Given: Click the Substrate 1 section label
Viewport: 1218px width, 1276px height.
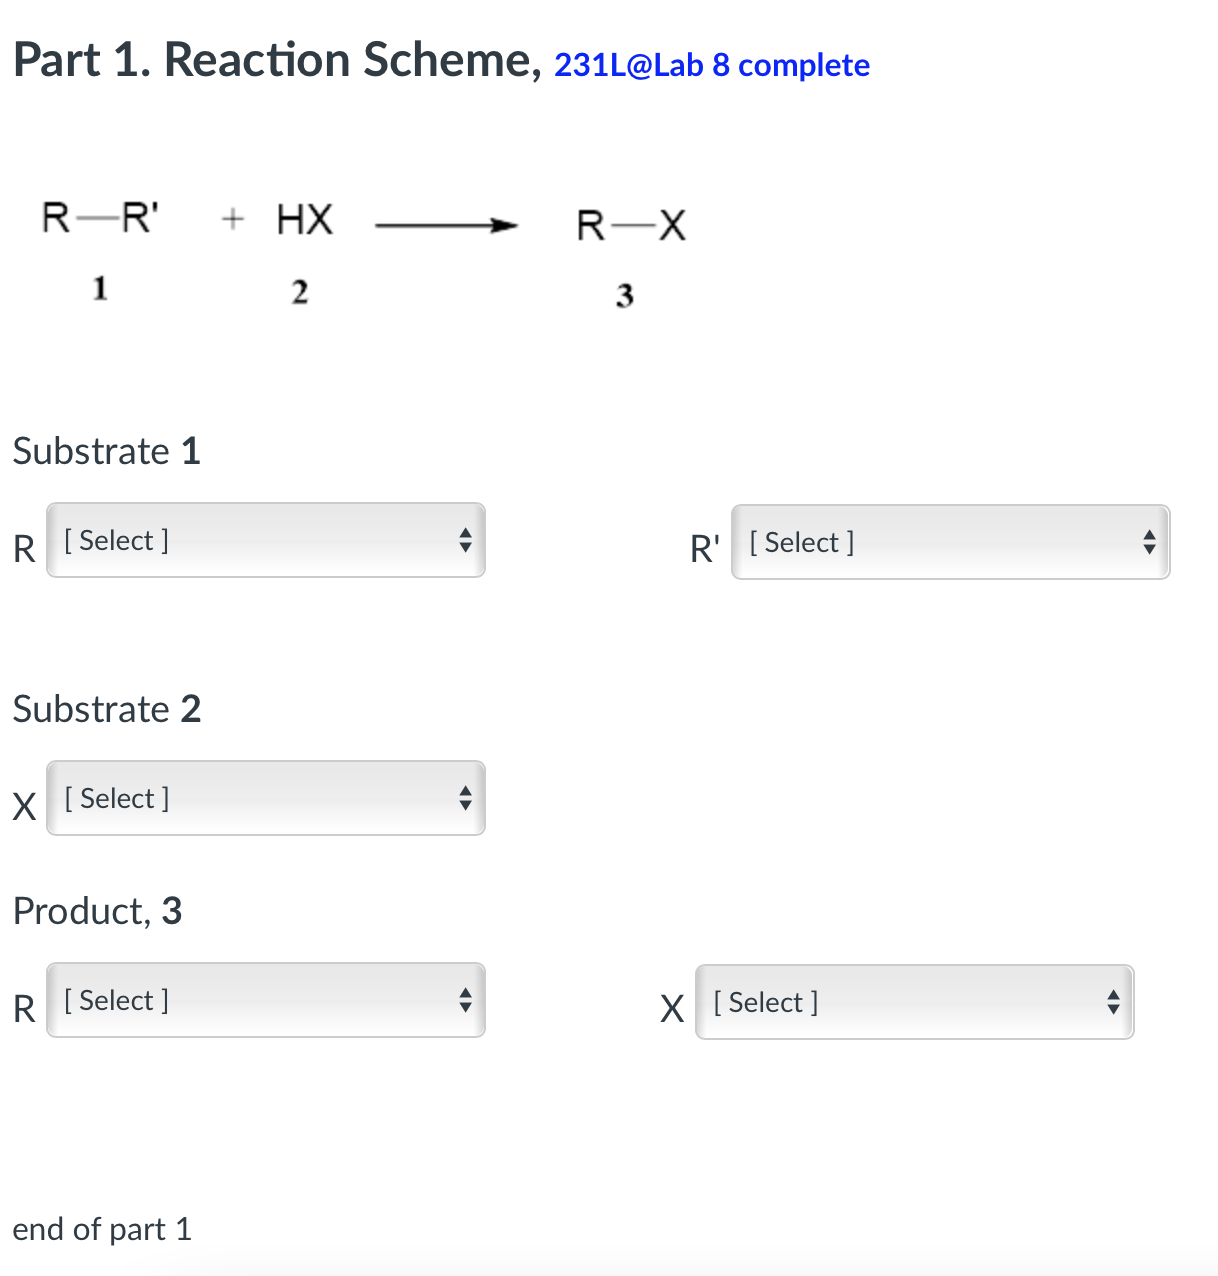Looking at the screenshot, I should click(107, 451).
